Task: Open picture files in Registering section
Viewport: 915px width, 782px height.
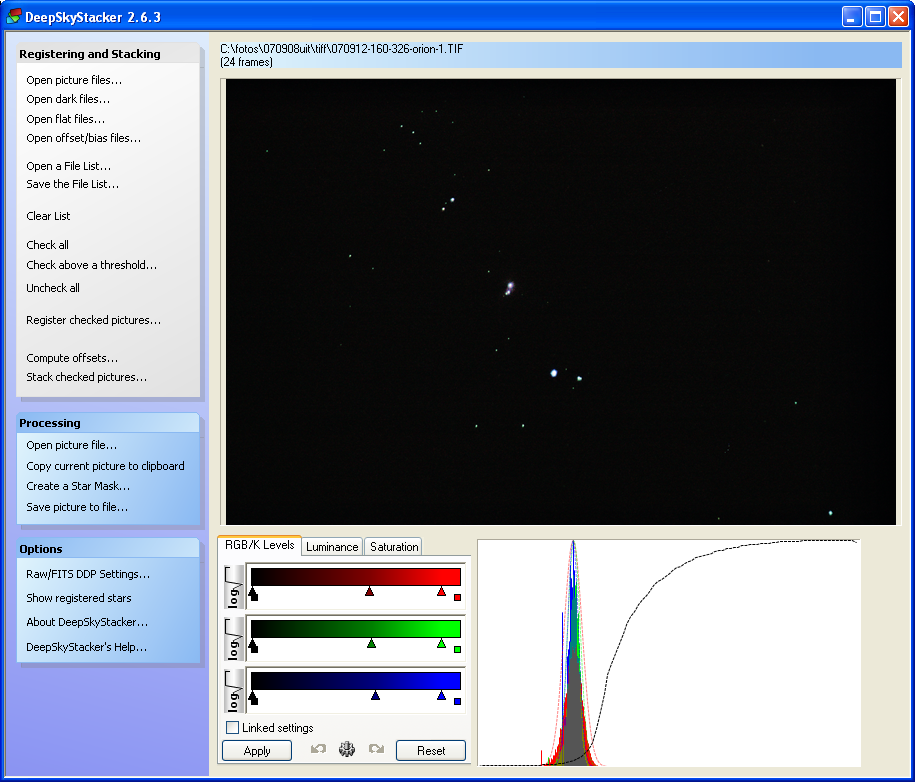Action: [74, 80]
